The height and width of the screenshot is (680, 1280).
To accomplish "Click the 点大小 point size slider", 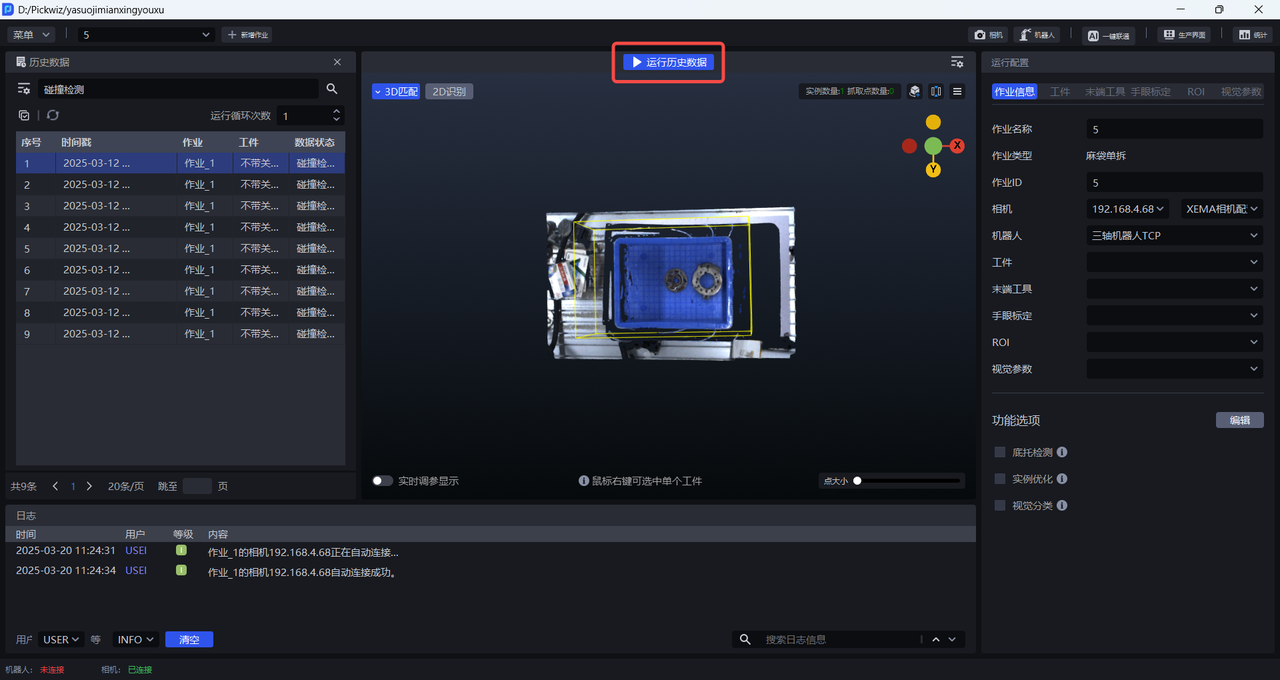I will coord(908,481).
